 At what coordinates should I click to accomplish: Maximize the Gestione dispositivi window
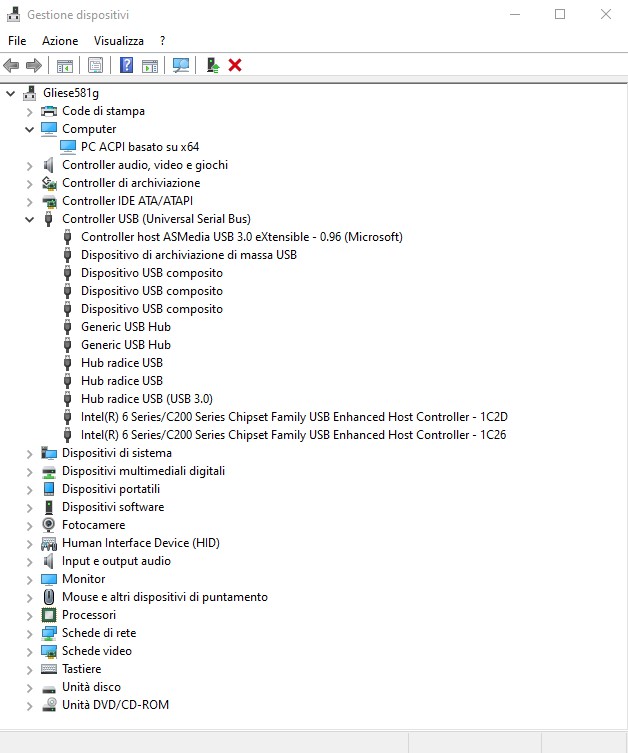pyautogui.click(x=560, y=14)
